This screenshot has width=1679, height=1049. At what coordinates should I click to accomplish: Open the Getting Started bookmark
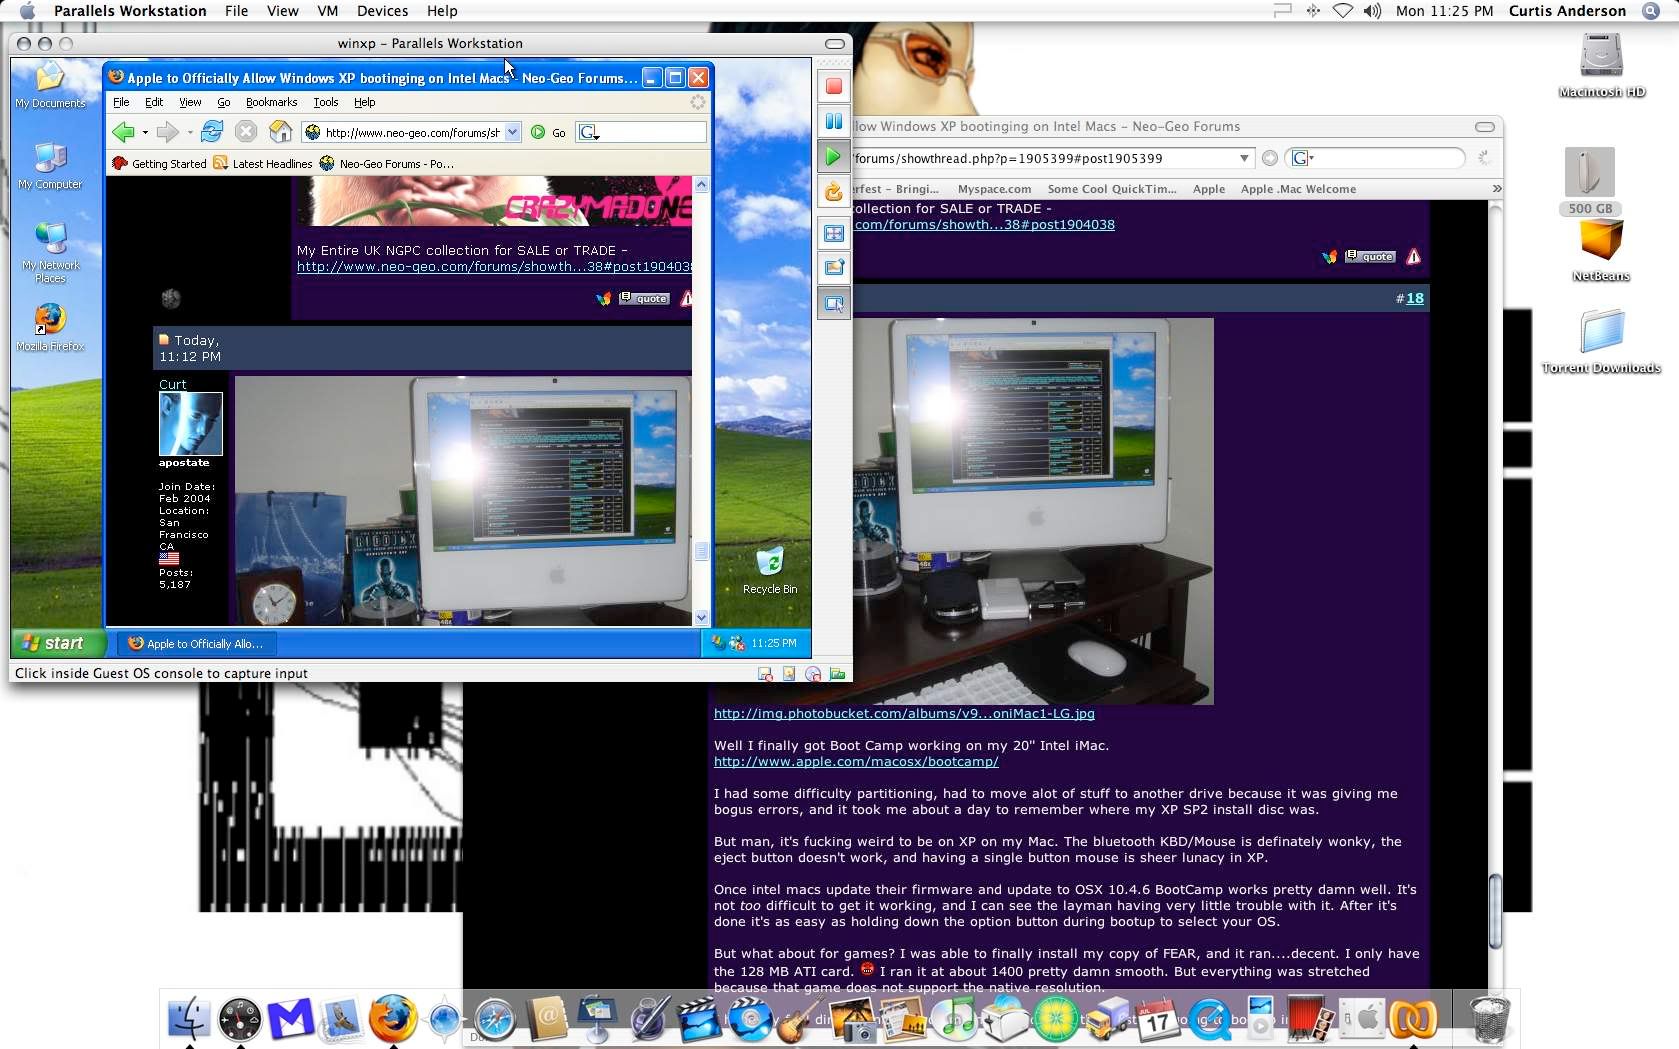160,163
